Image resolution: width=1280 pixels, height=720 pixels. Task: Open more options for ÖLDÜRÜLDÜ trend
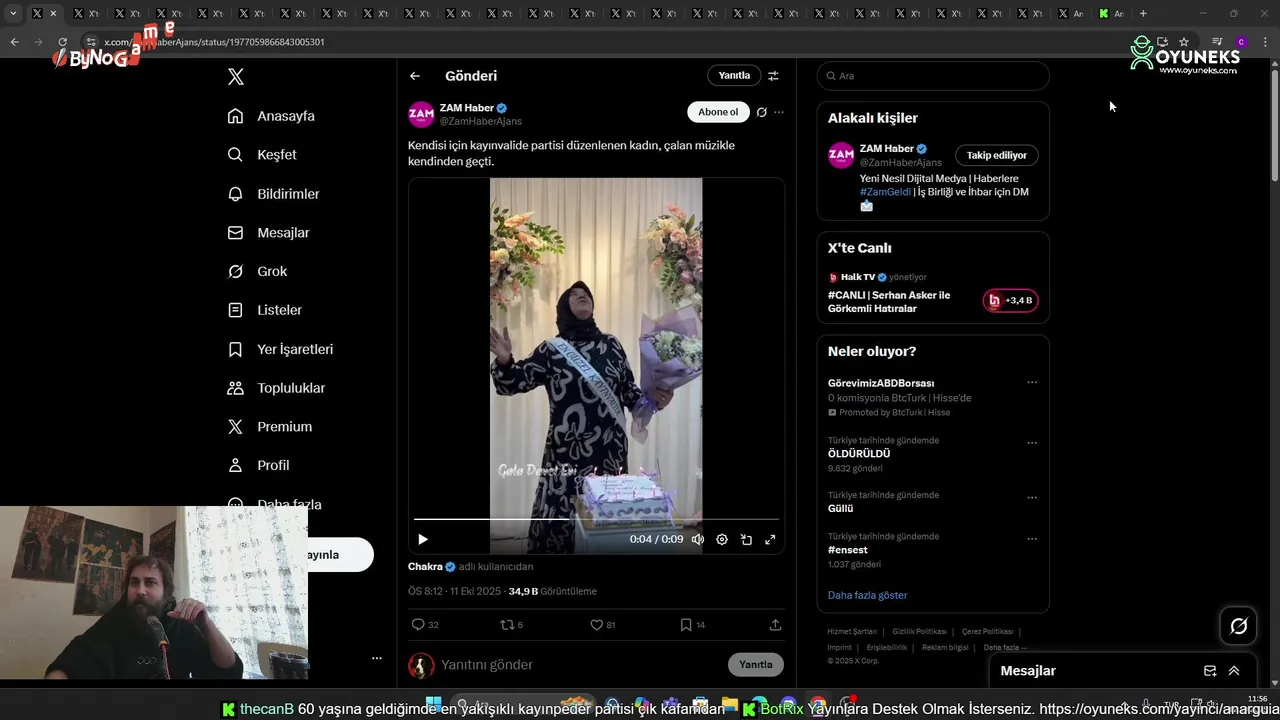[1032, 443]
